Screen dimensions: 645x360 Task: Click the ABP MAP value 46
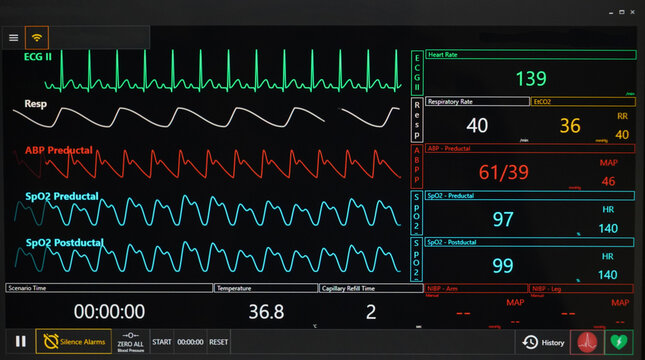(608, 181)
